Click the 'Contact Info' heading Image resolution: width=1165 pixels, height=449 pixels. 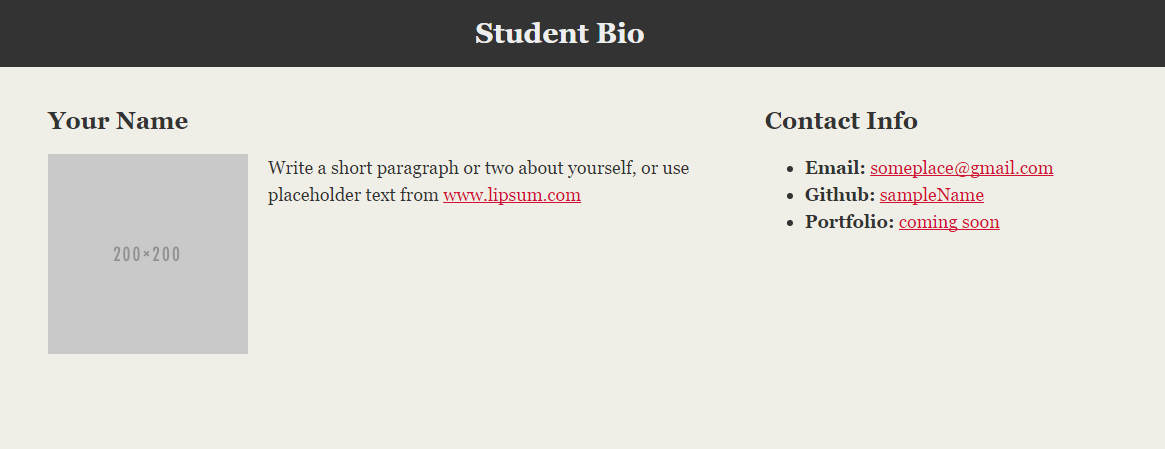[x=841, y=121]
